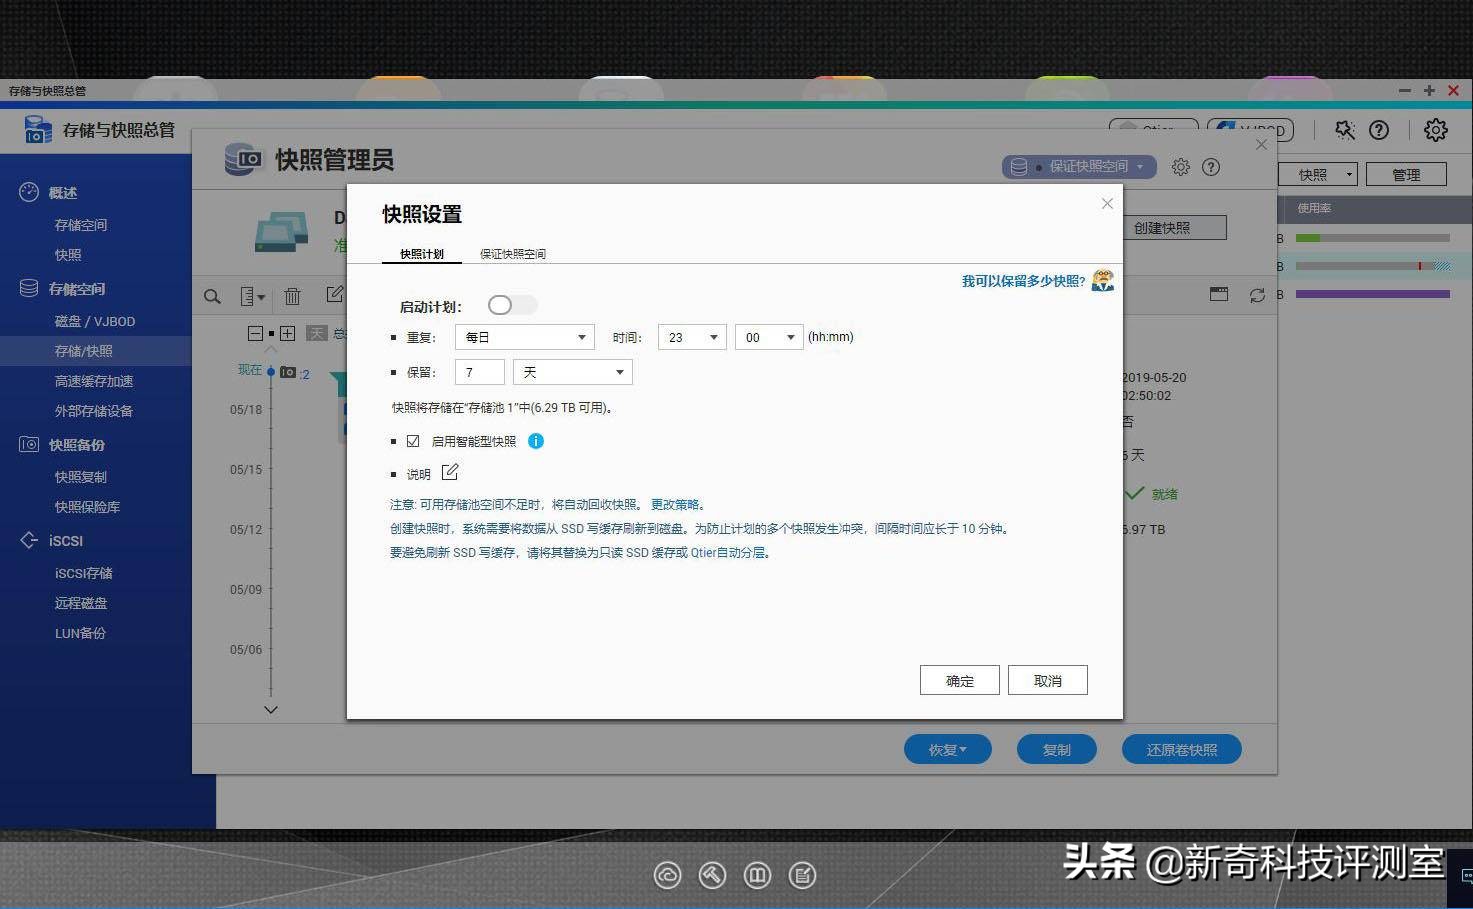1473x909 pixels.
Task: Open the hour dropdown showing 23
Action: 690,337
